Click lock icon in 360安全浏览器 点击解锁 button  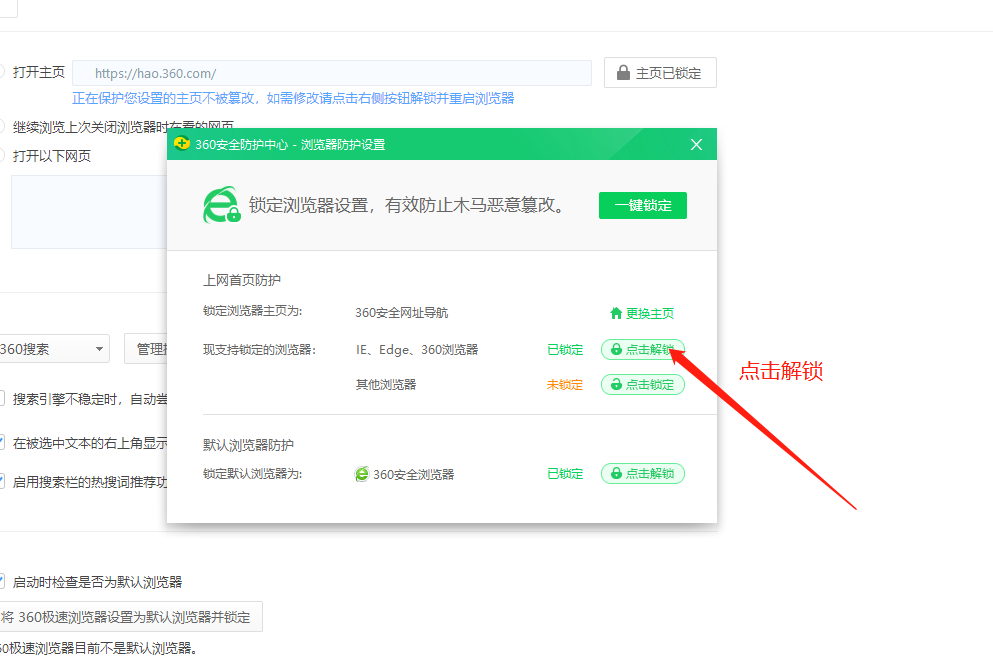tap(616, 472)
